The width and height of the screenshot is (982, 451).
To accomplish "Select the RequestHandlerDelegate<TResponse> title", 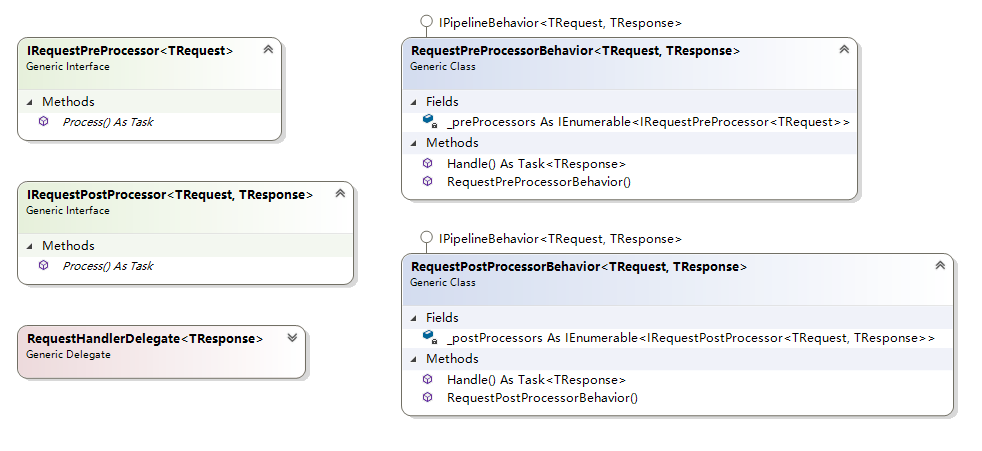I will tap(145, 339).
